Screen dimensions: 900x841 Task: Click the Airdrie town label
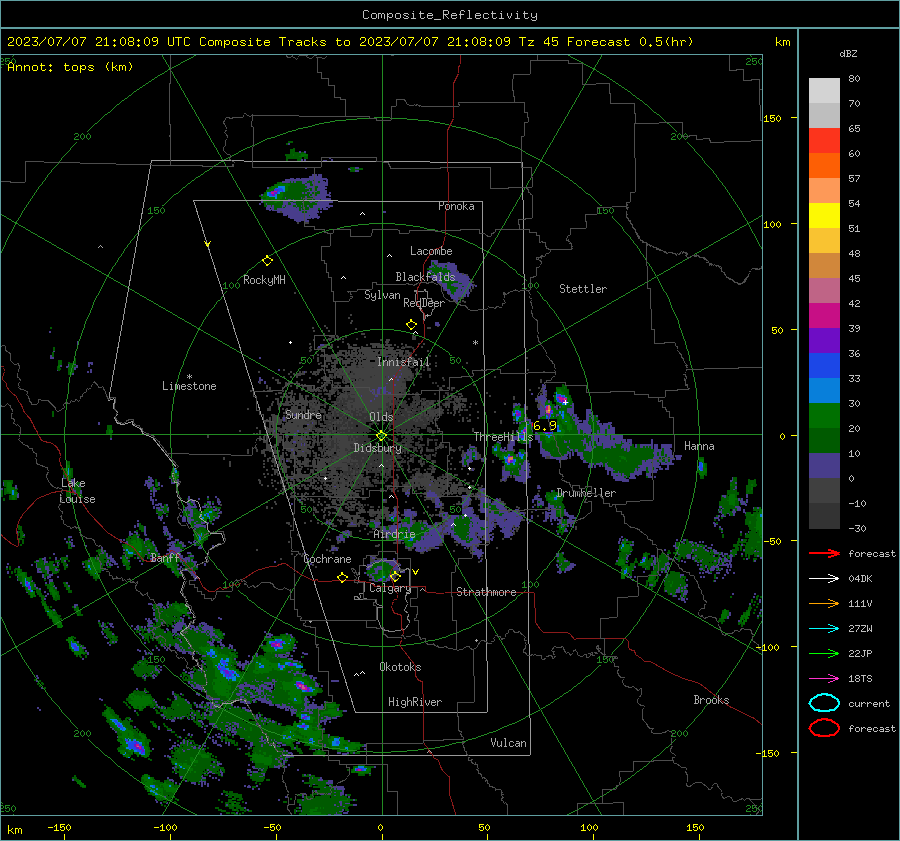tap(394, 534)
